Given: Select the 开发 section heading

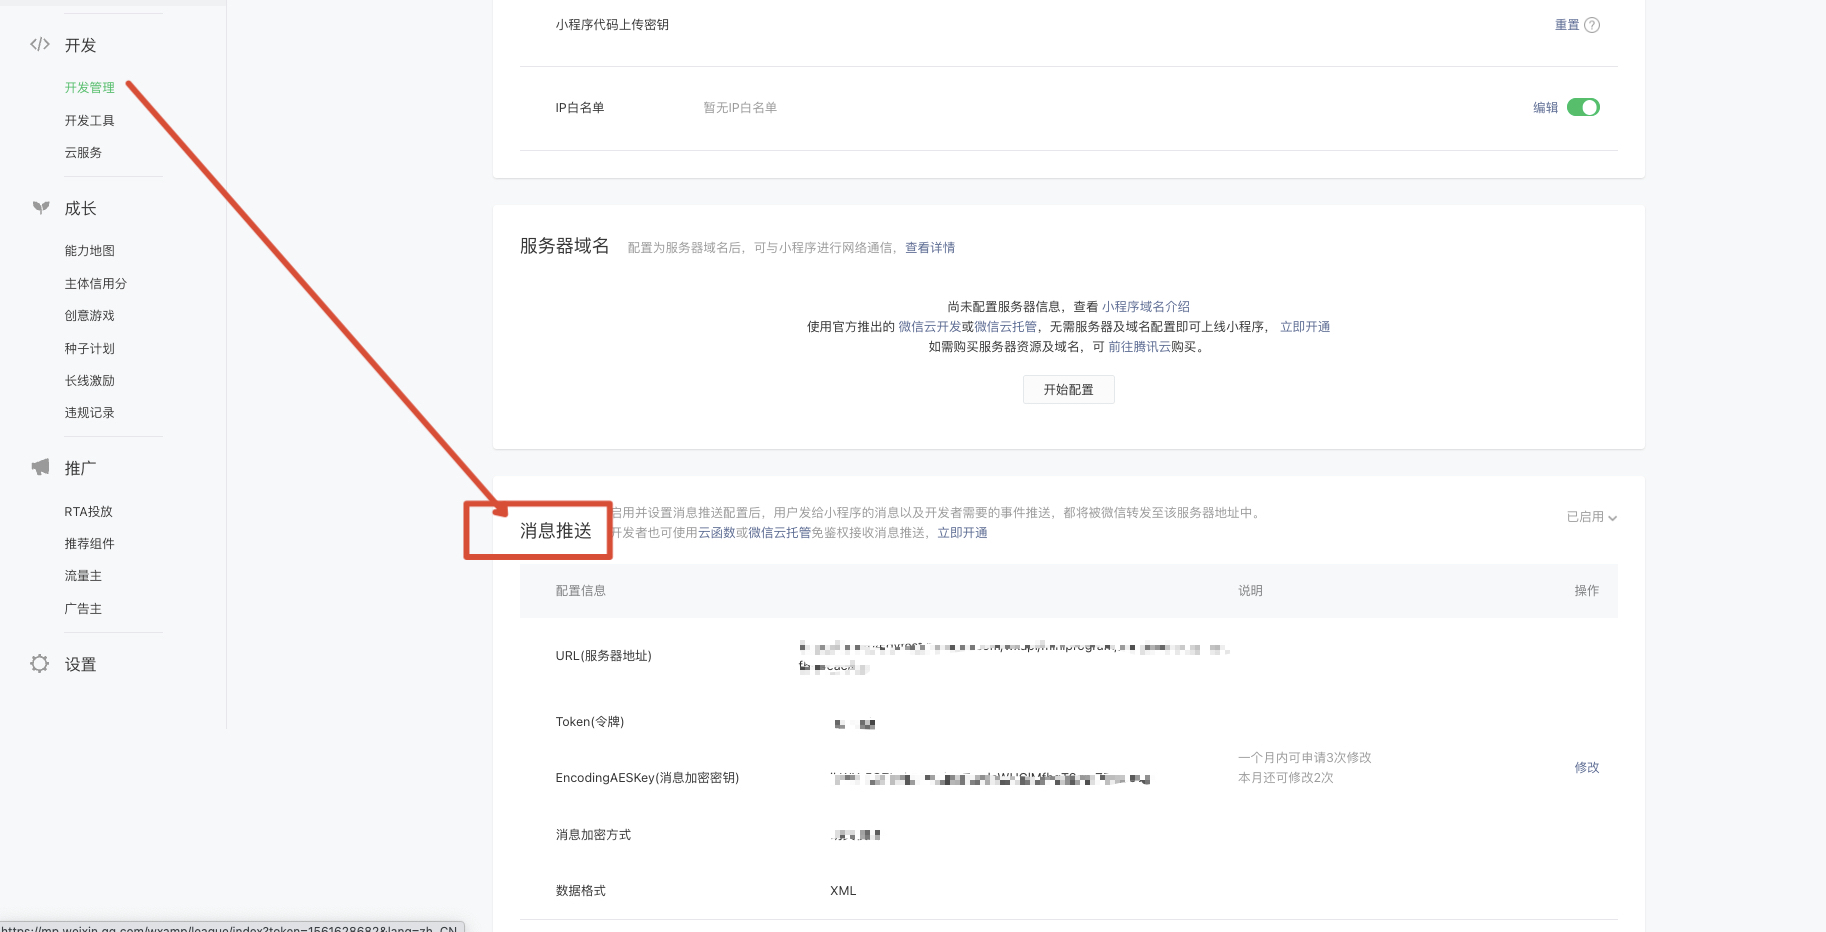Looking at the screenshot, I should pos(80,45).
